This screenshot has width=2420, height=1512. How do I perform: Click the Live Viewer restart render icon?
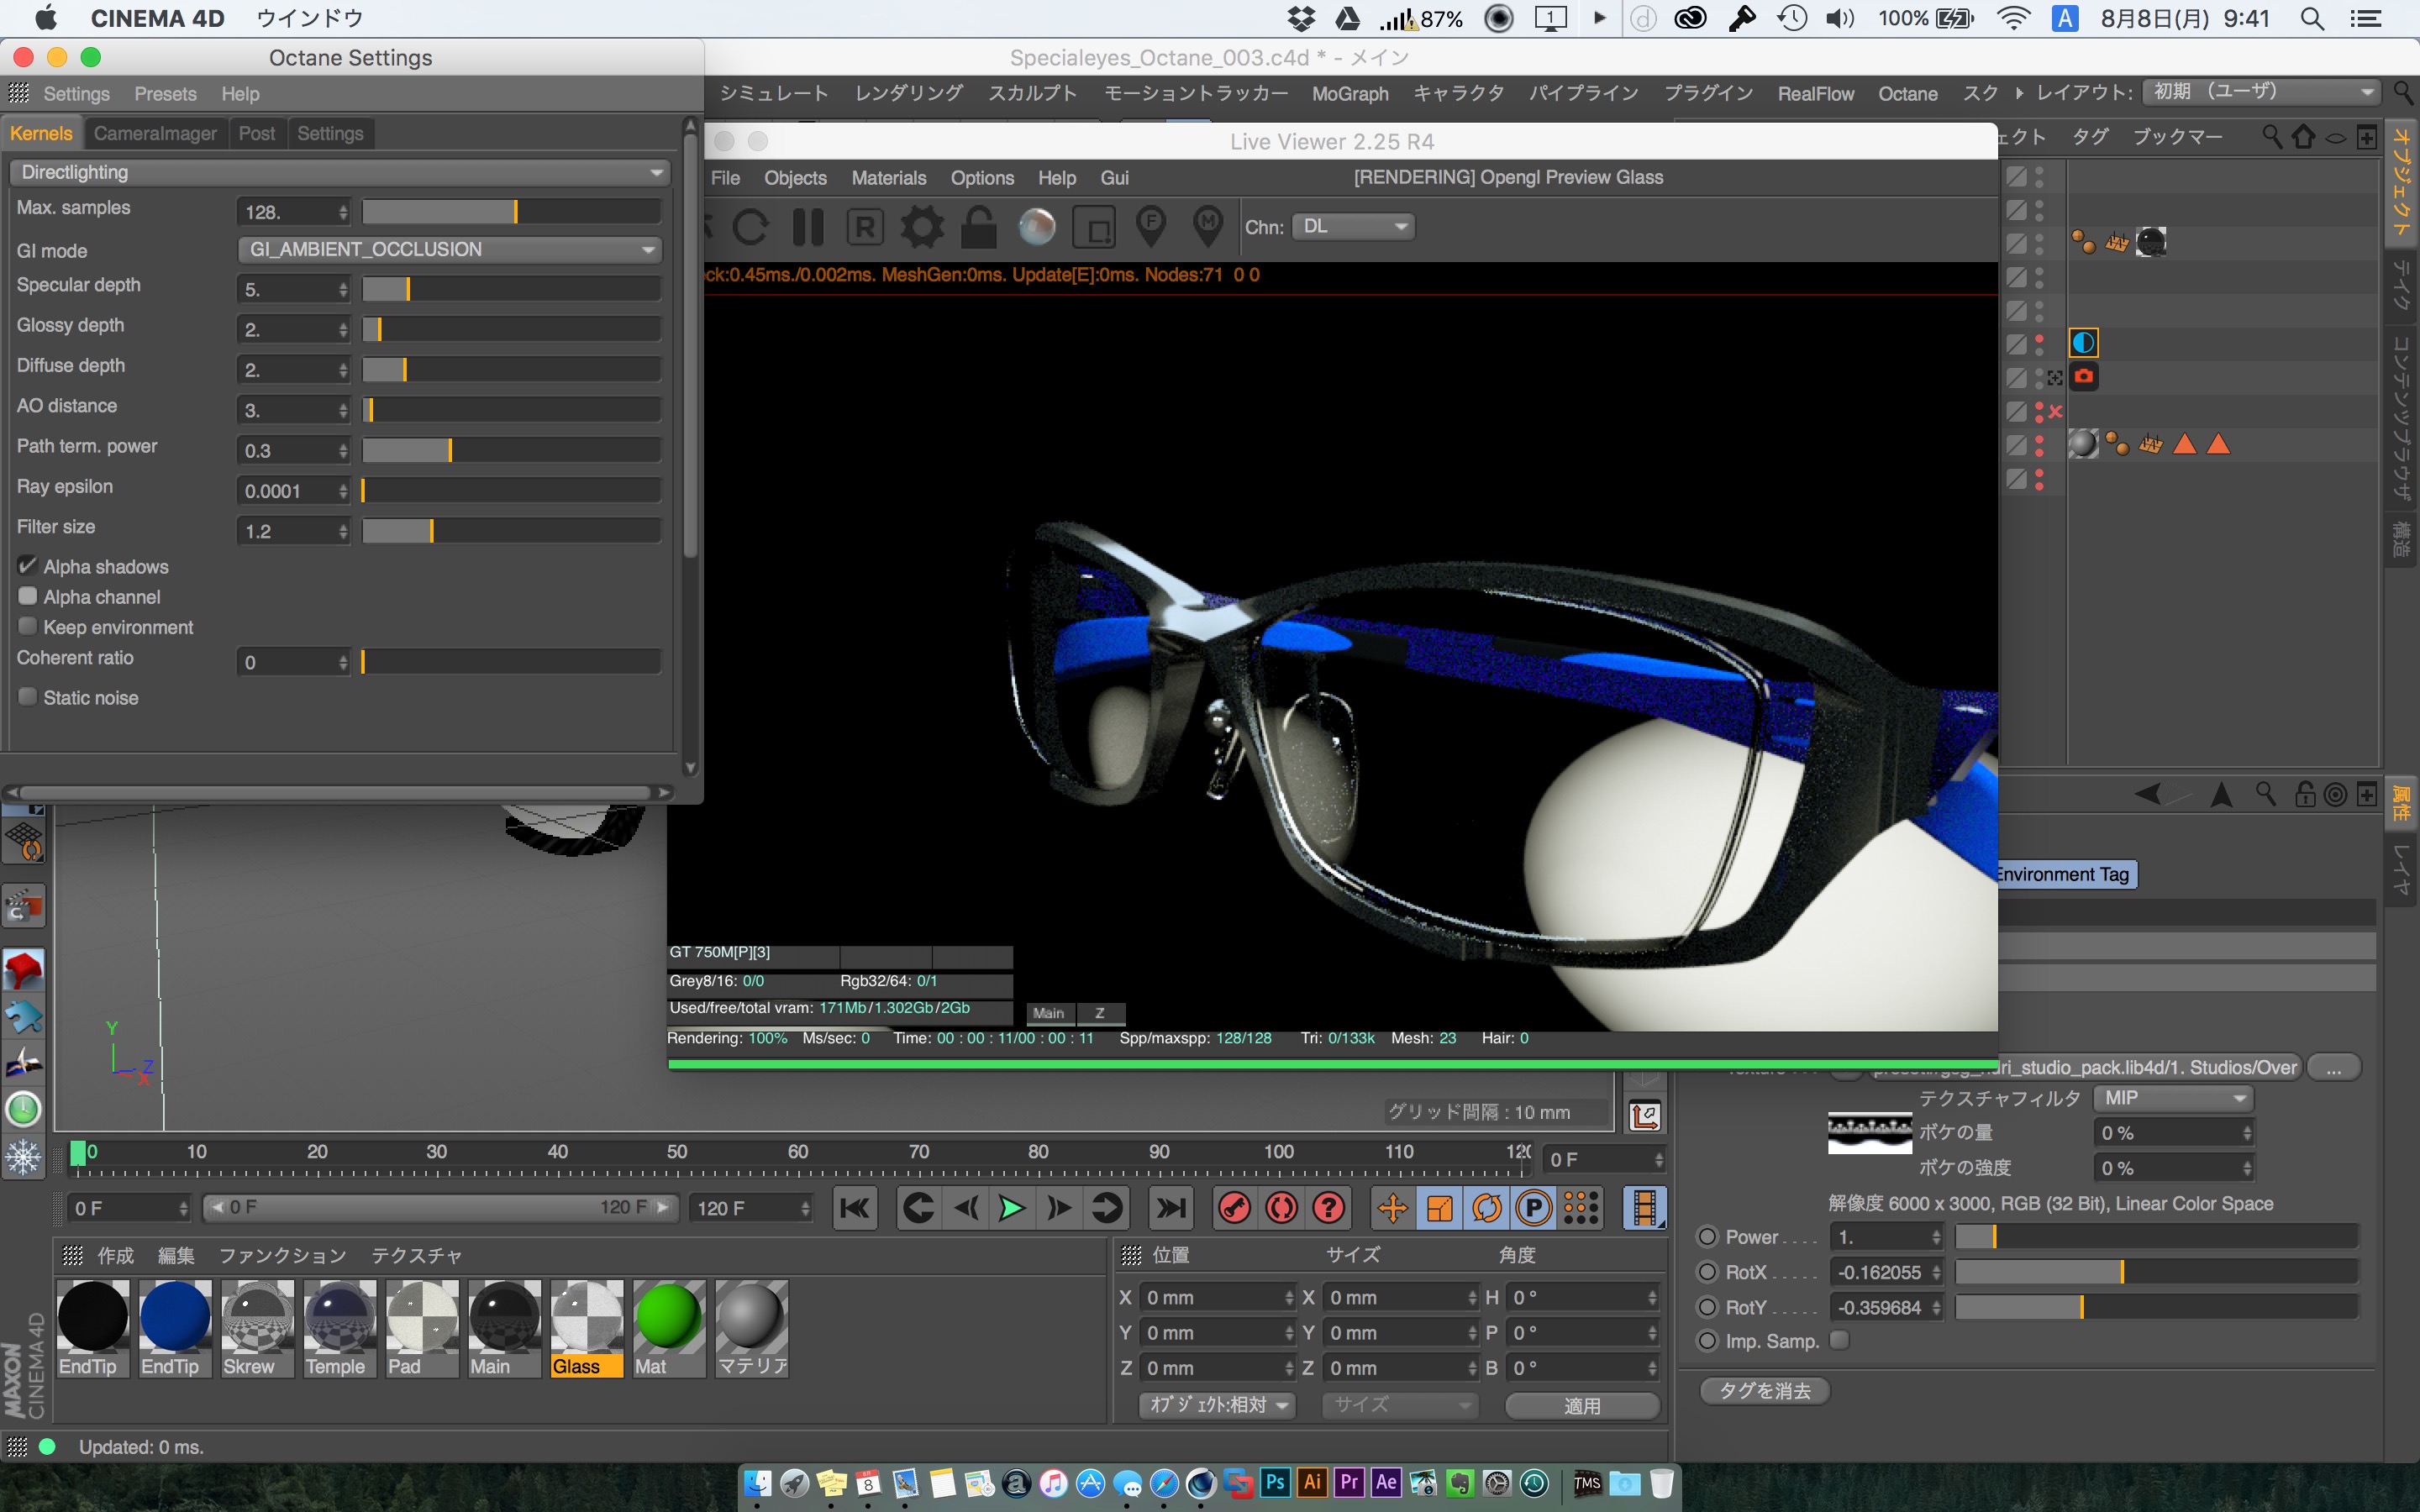(750, 228)
